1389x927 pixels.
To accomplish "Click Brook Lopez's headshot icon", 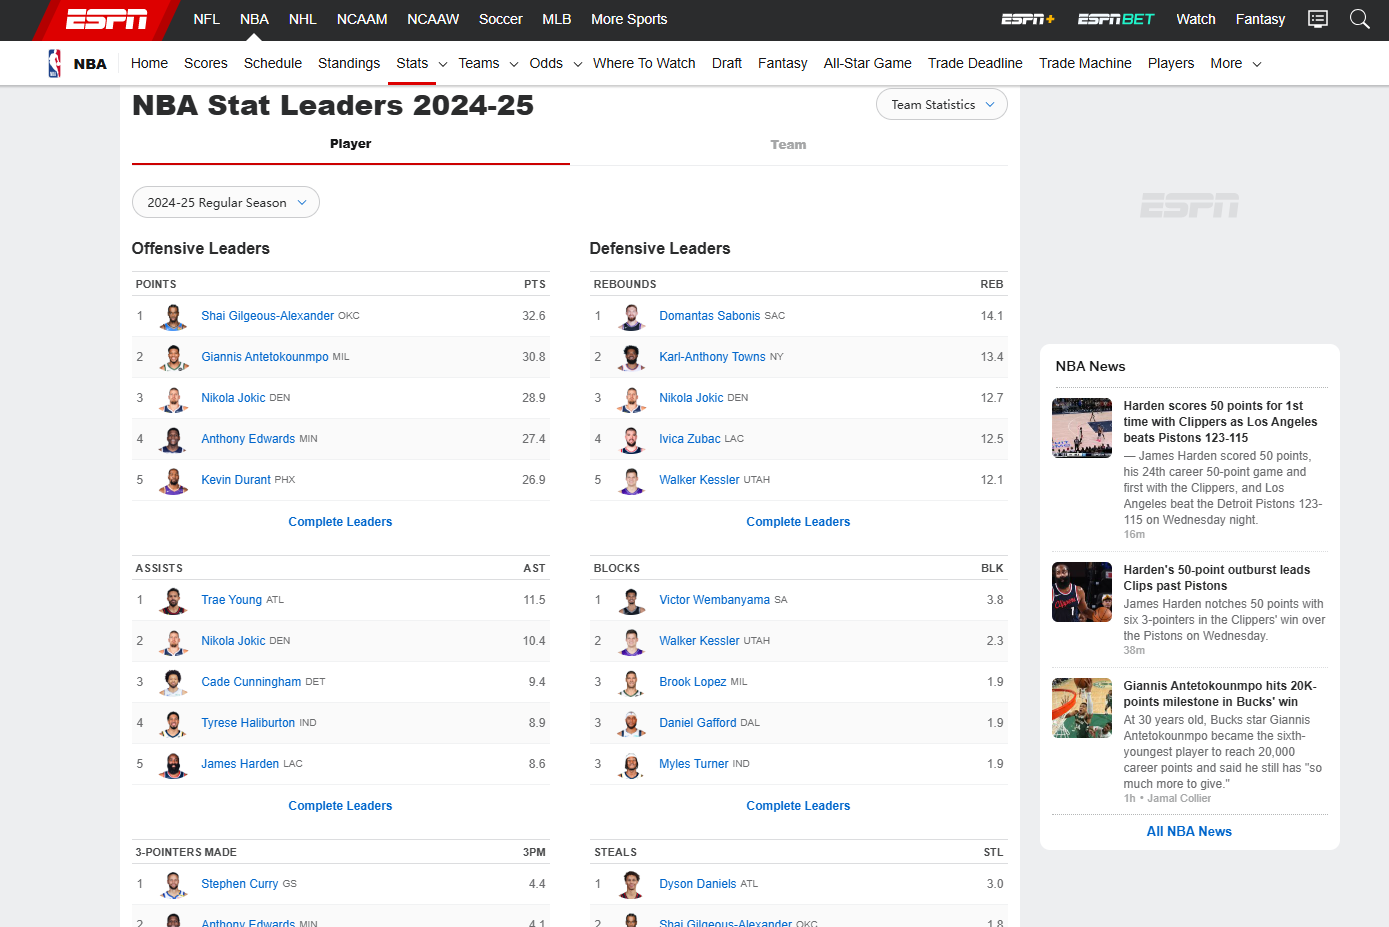I will pos(631,682).
